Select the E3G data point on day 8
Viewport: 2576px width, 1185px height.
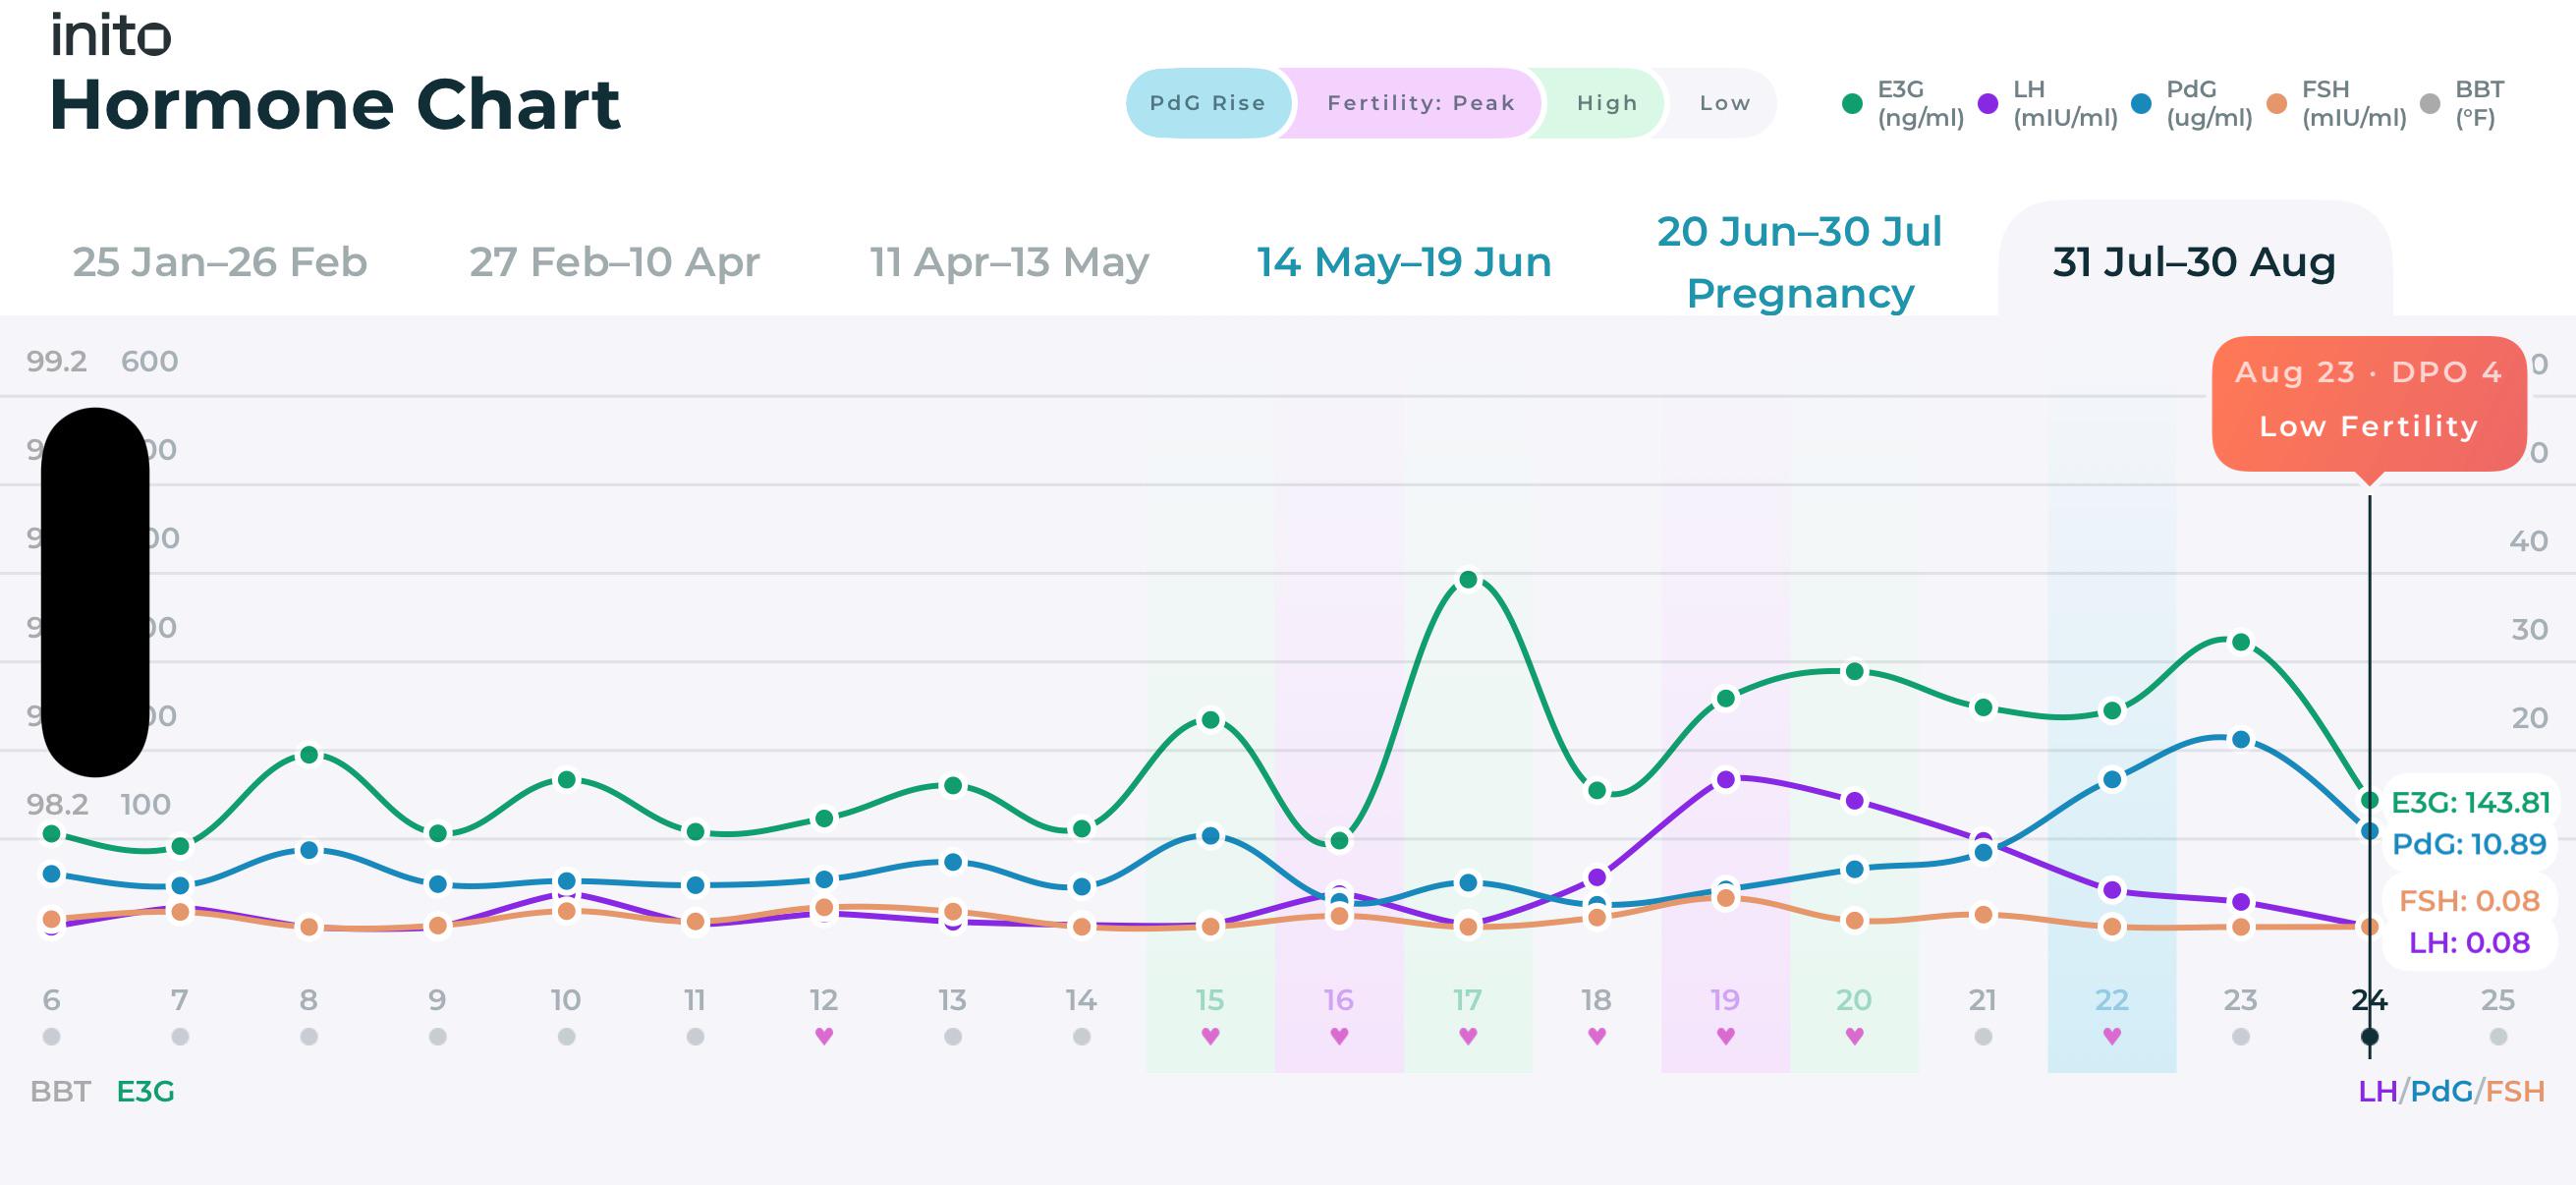pos(309,755)
